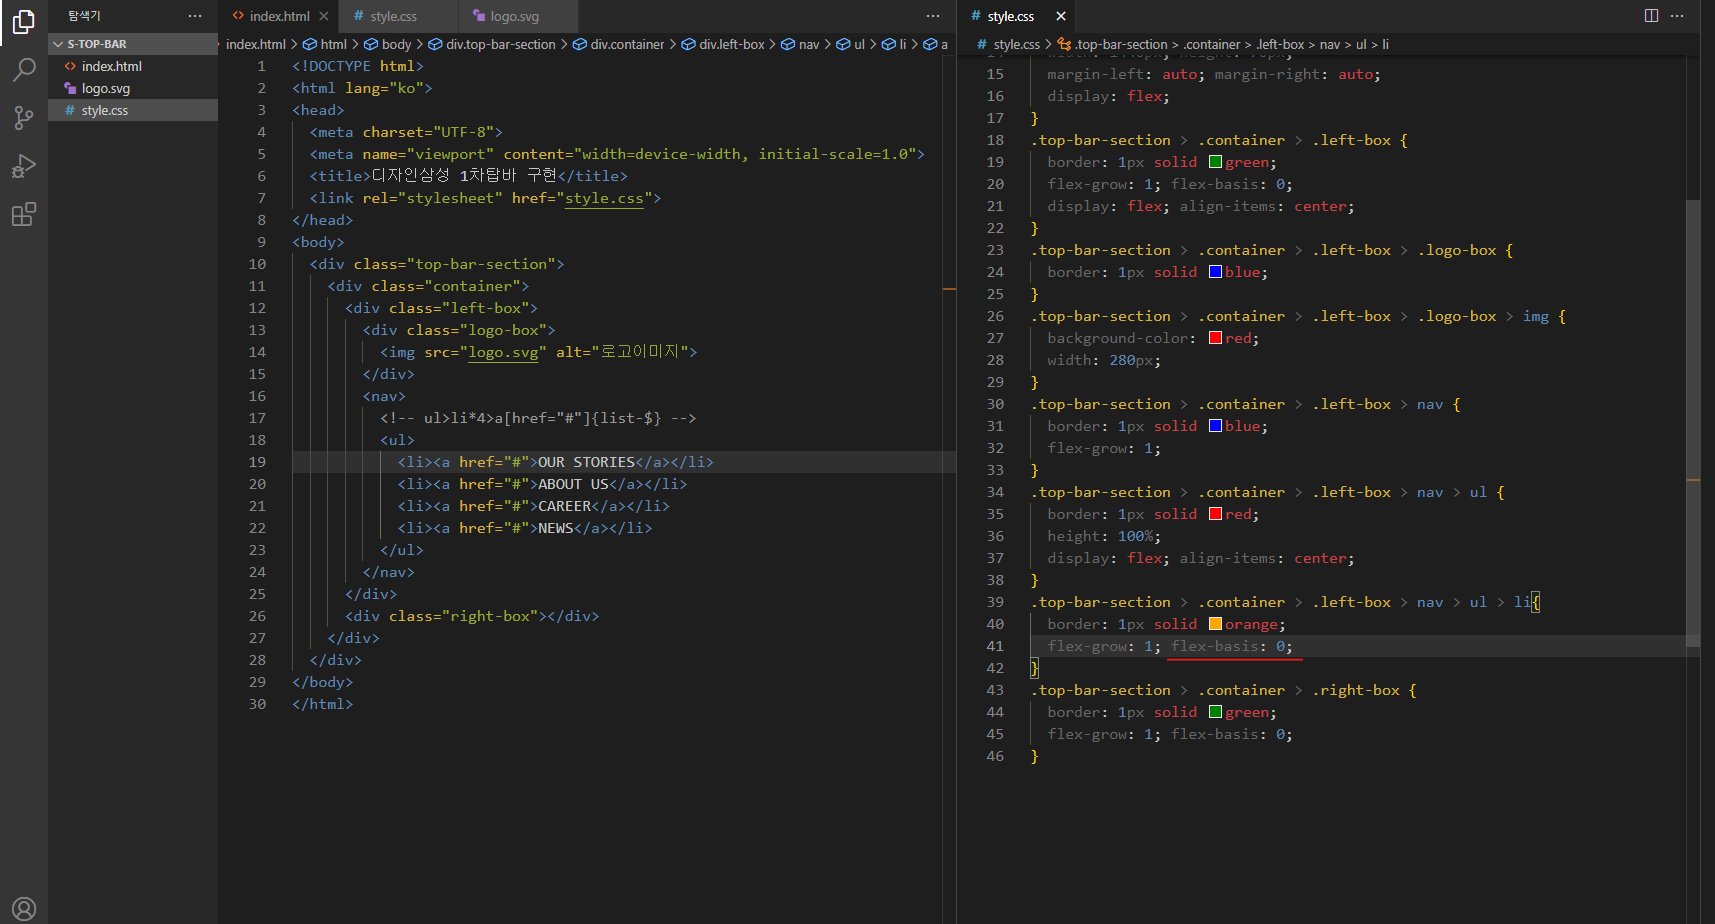Click Split Editor icon in right group
Screen dimensions: 1715x924
point(1651,16)
